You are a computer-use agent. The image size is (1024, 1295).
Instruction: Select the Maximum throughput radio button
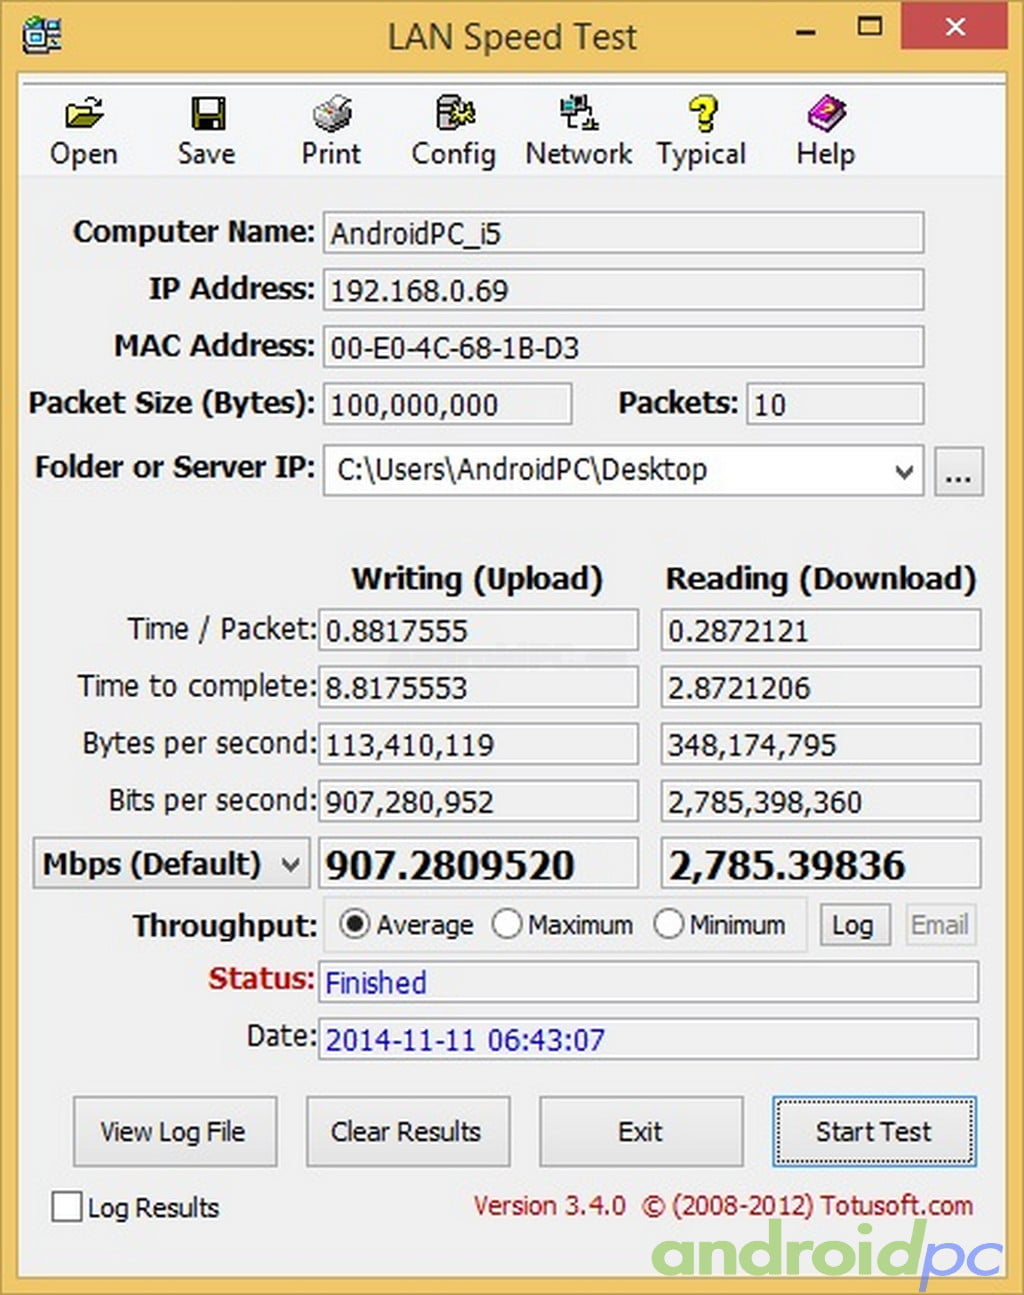(507, 924)
